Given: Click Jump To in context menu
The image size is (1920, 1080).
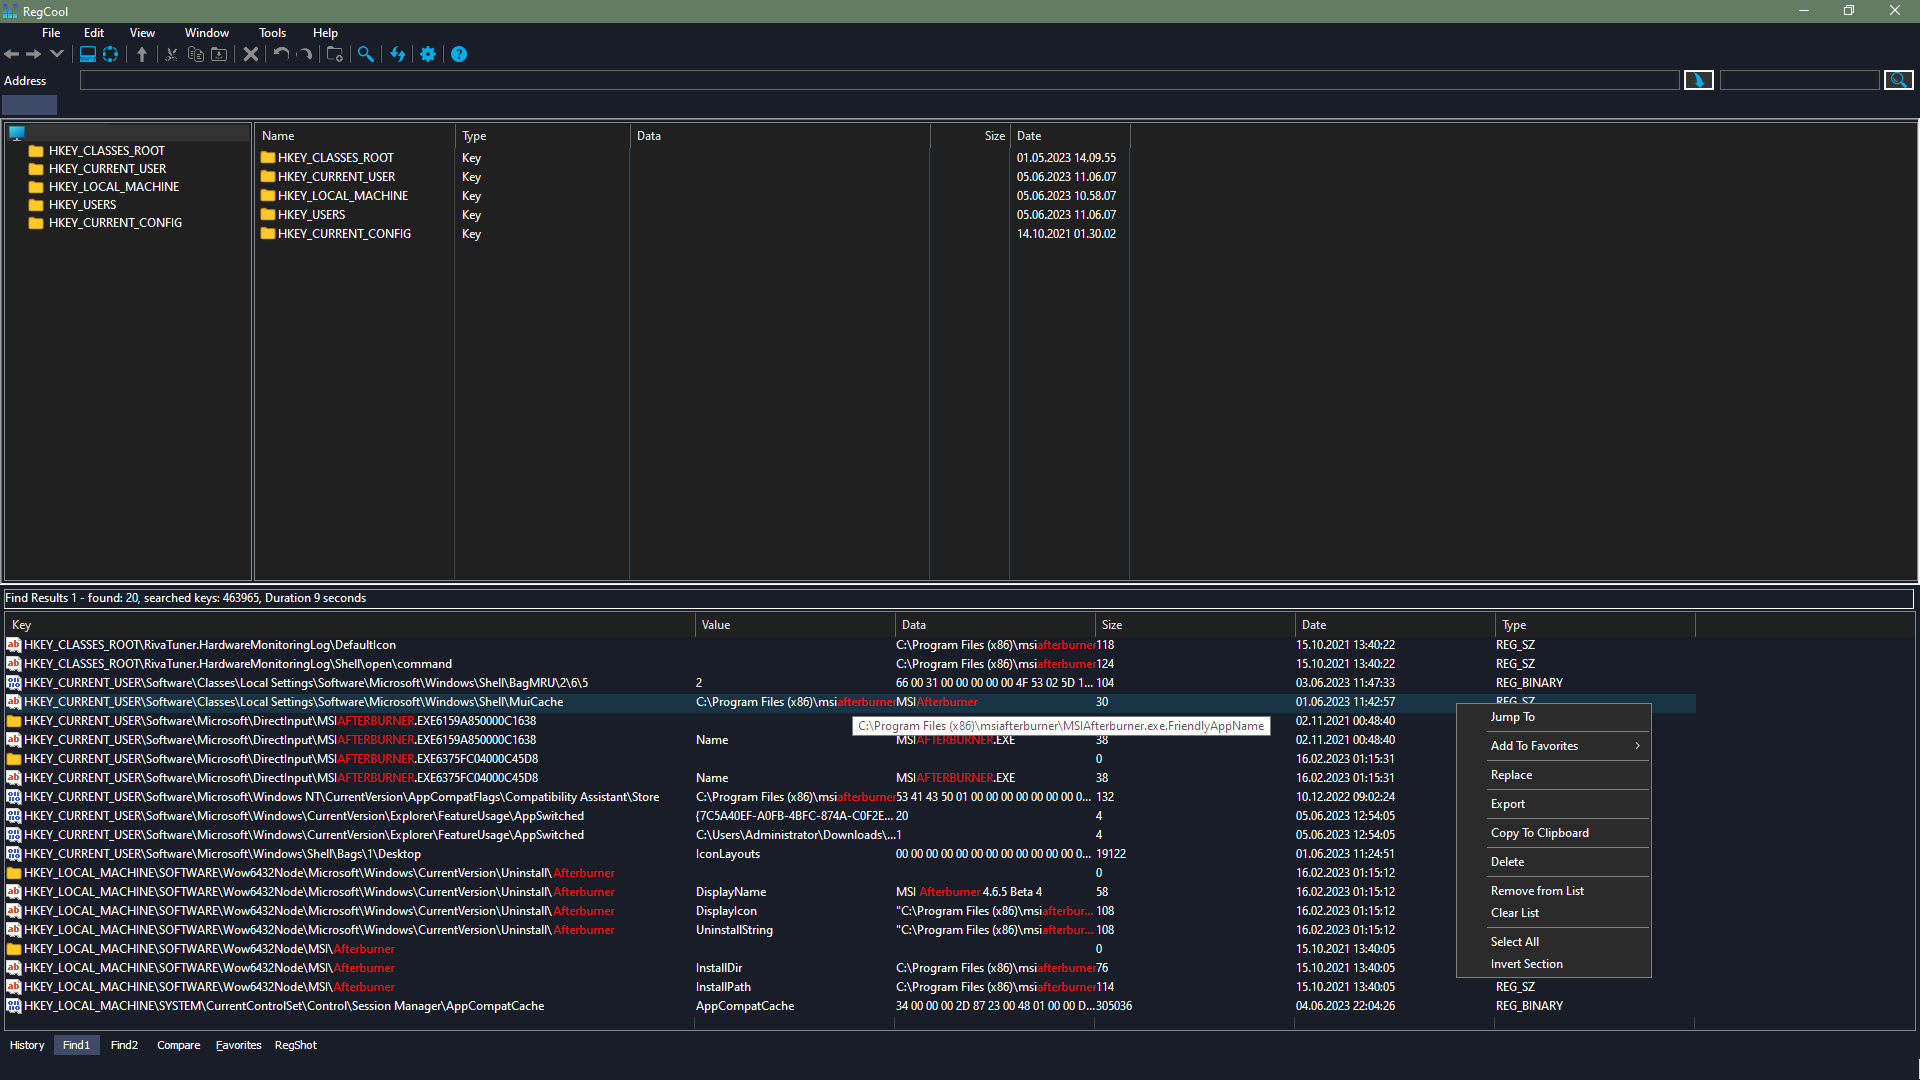Looking at the screenshot, I should tap(1512, 717).
